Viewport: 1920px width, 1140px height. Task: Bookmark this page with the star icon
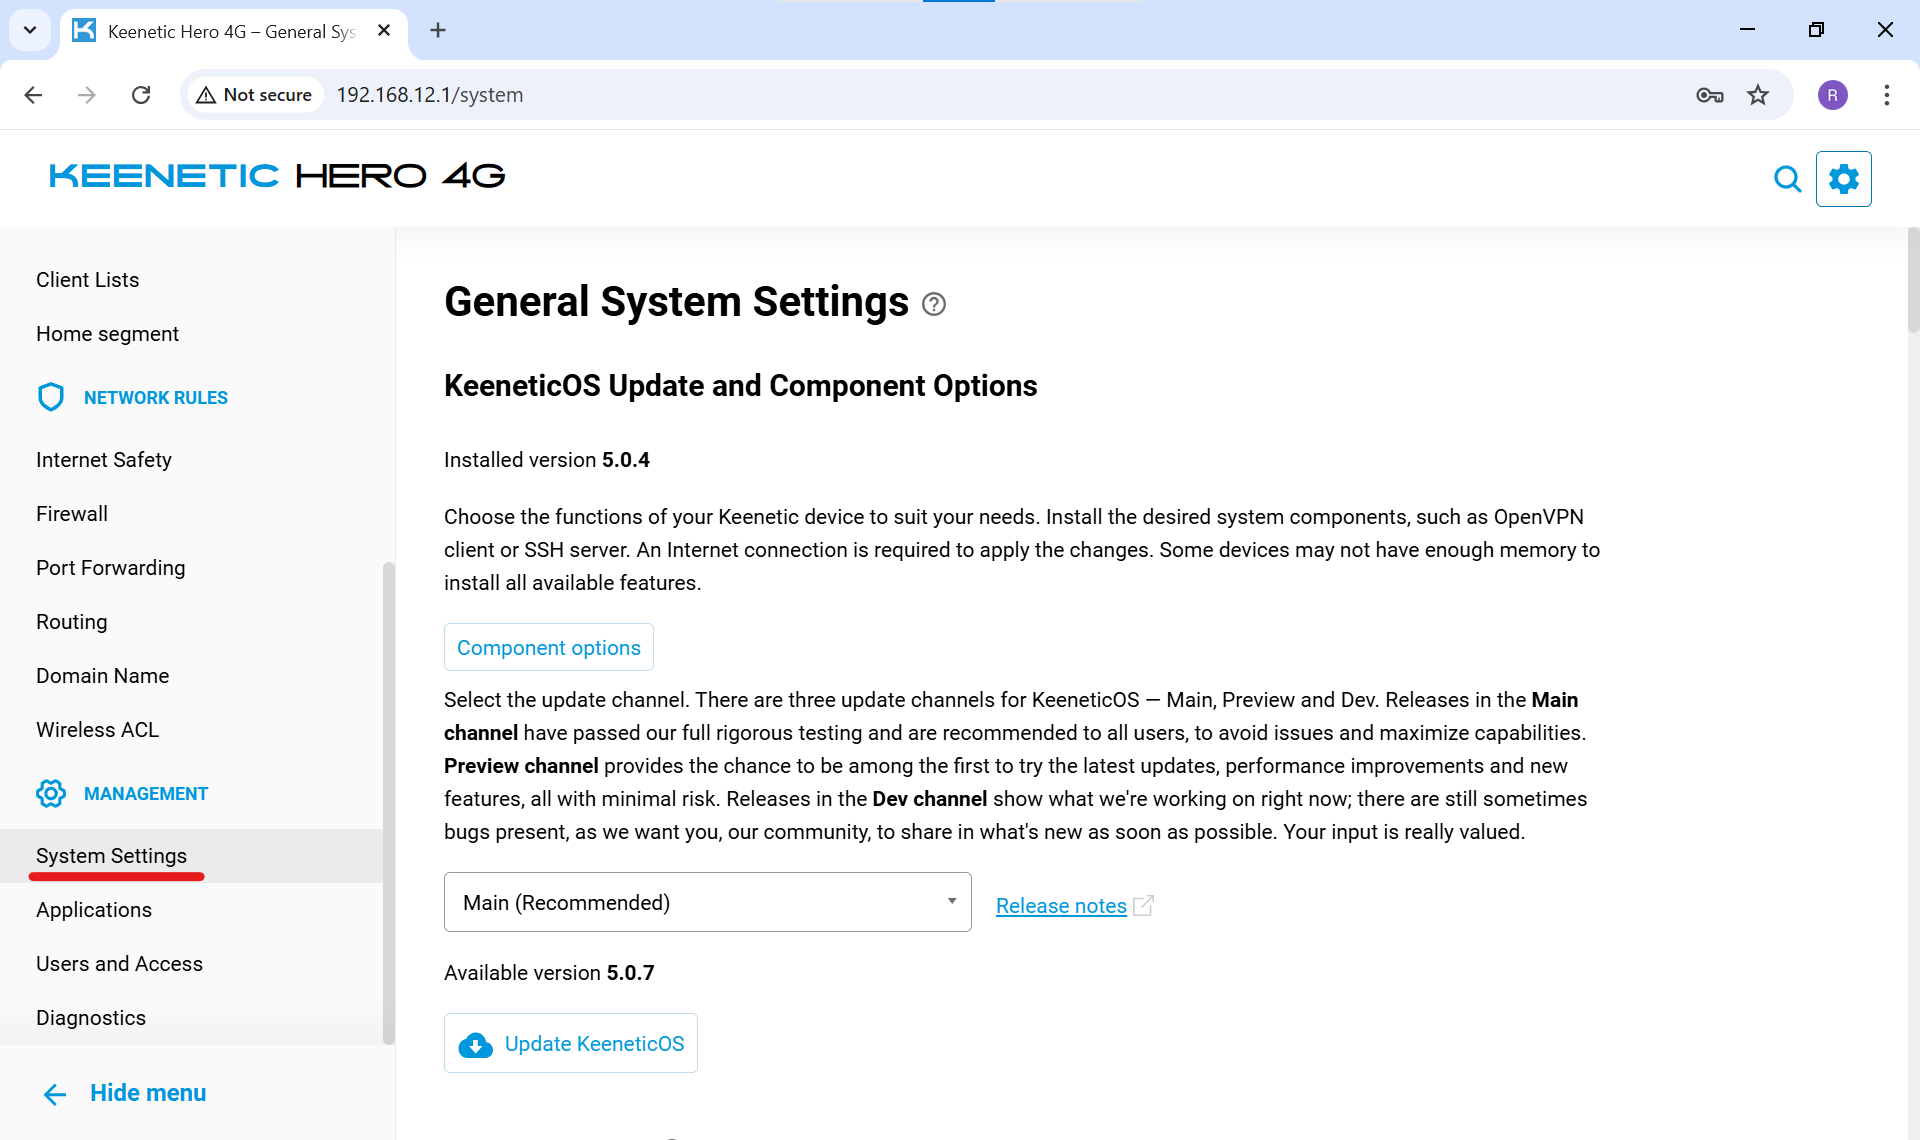[x=1758, y=95]
